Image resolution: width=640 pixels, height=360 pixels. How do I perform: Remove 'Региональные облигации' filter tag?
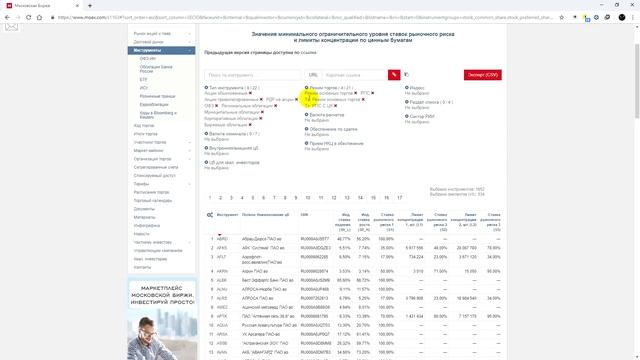point(276,106)
